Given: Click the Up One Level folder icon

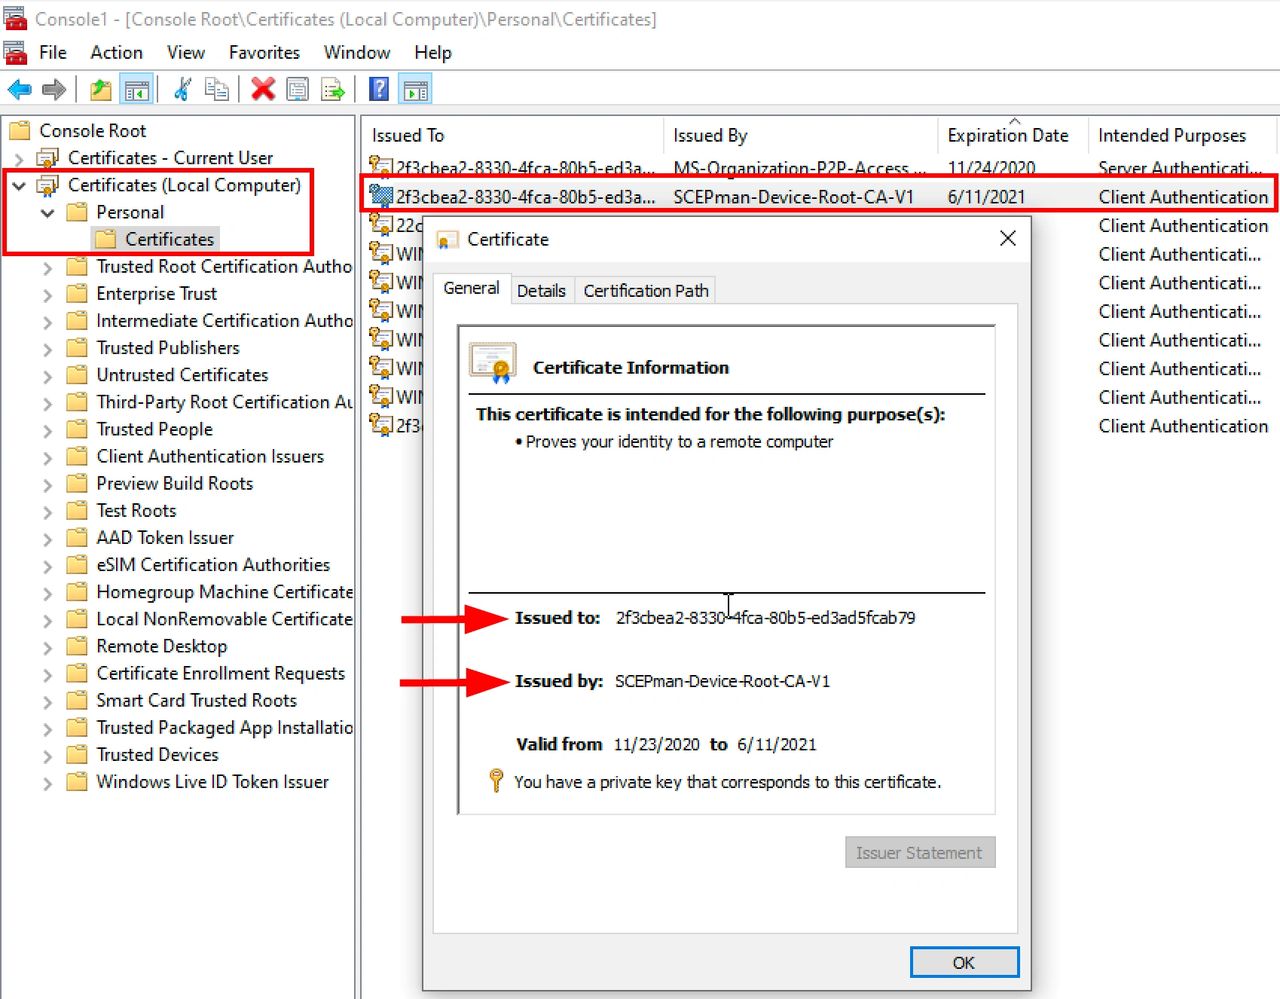Looking at the screenshot, I should [101, 90].
